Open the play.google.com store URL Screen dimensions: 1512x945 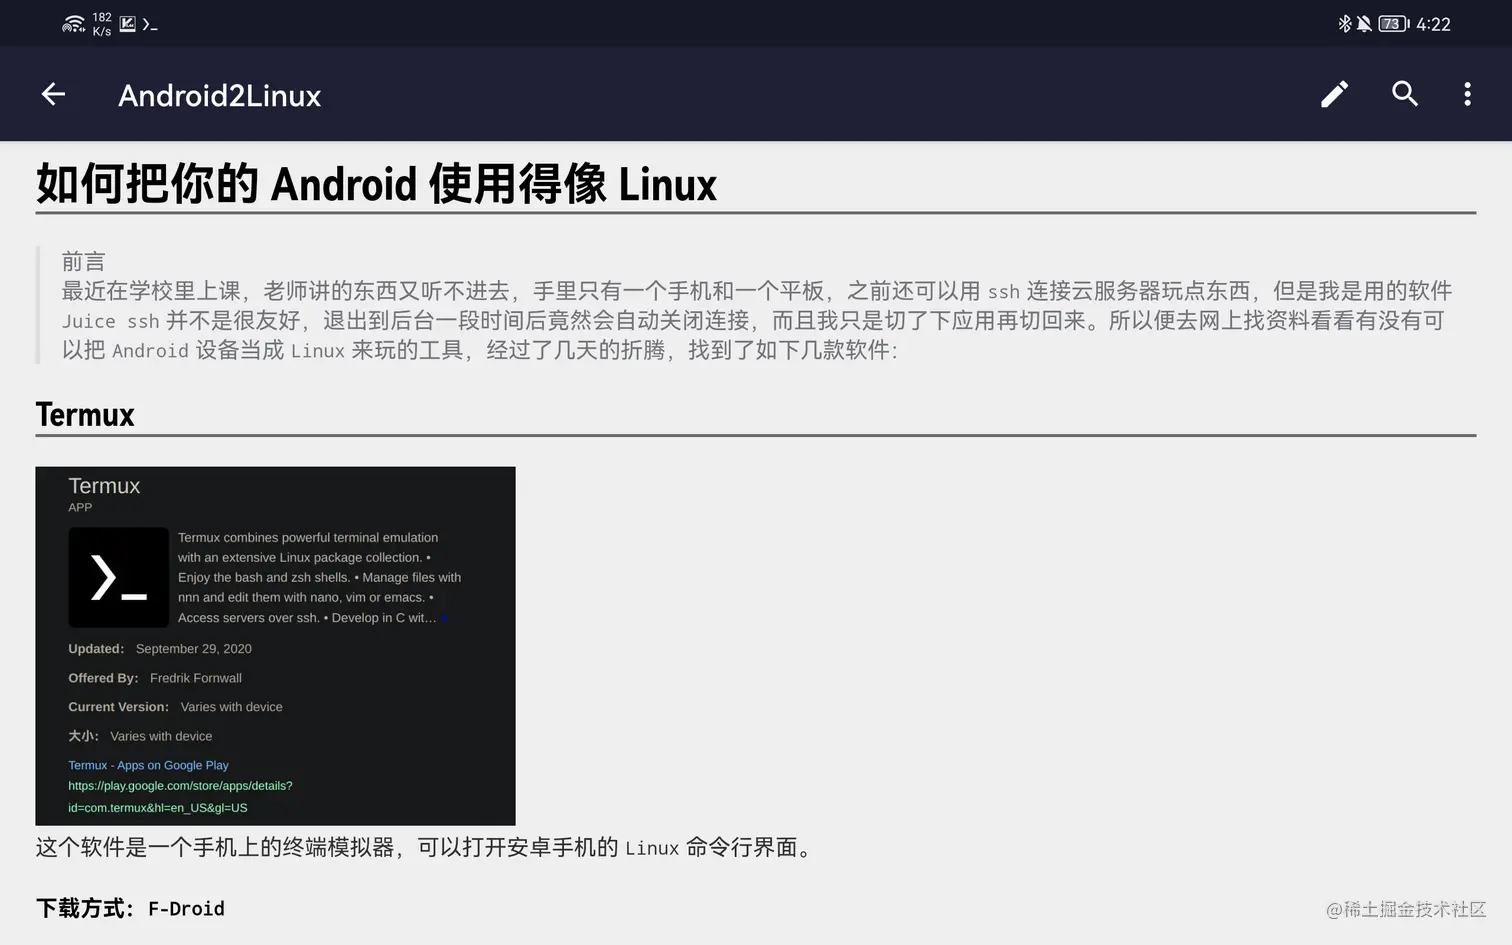tap(180, 797)
